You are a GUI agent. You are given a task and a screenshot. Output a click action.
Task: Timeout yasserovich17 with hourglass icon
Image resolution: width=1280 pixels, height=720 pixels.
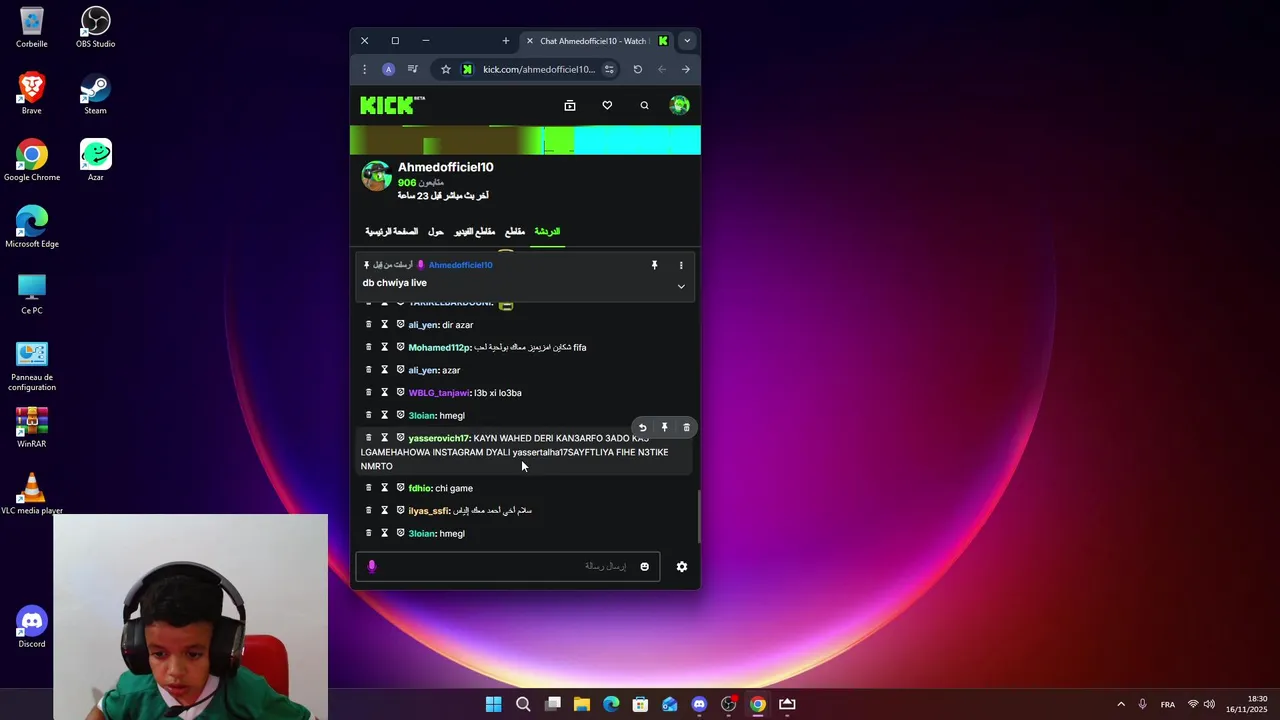[384, 438]
